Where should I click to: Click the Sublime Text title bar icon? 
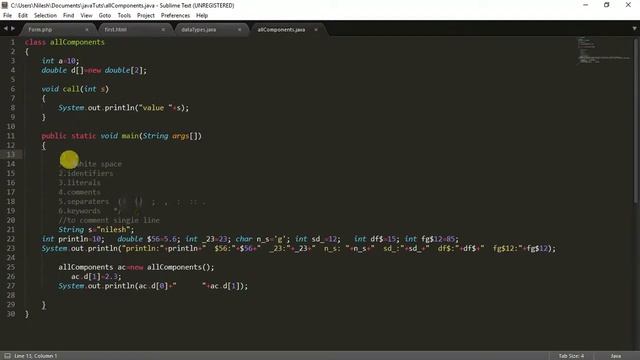coord(5,5)
